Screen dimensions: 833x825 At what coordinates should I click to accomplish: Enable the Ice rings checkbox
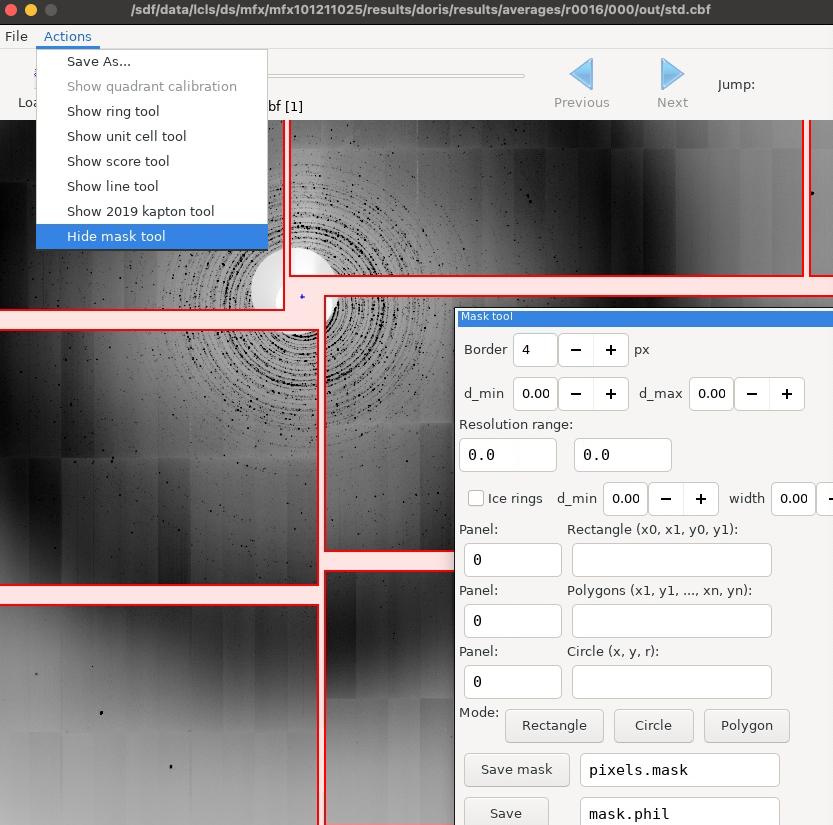(476, 498)
